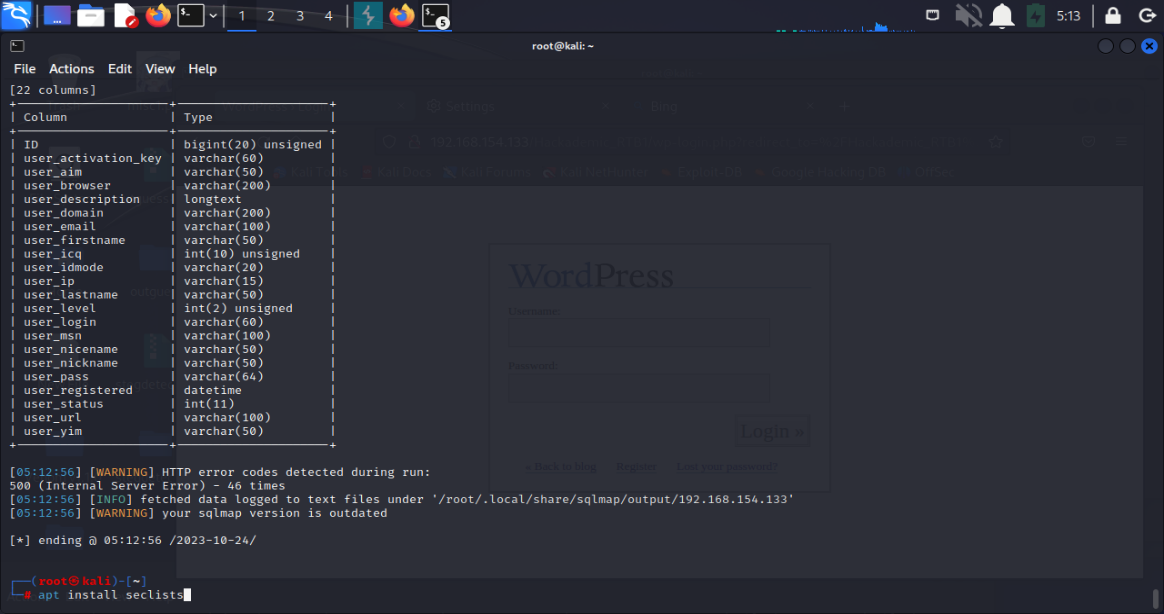Select the running Firefox window in taskbar
The image size is (1164, 614).
click(402, 16)
